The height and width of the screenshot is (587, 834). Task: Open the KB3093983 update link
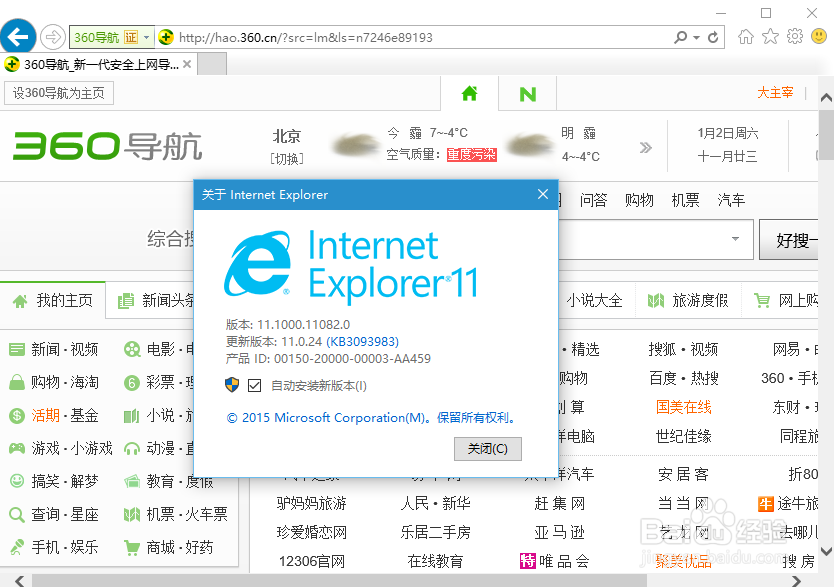[x=362, y=341]
